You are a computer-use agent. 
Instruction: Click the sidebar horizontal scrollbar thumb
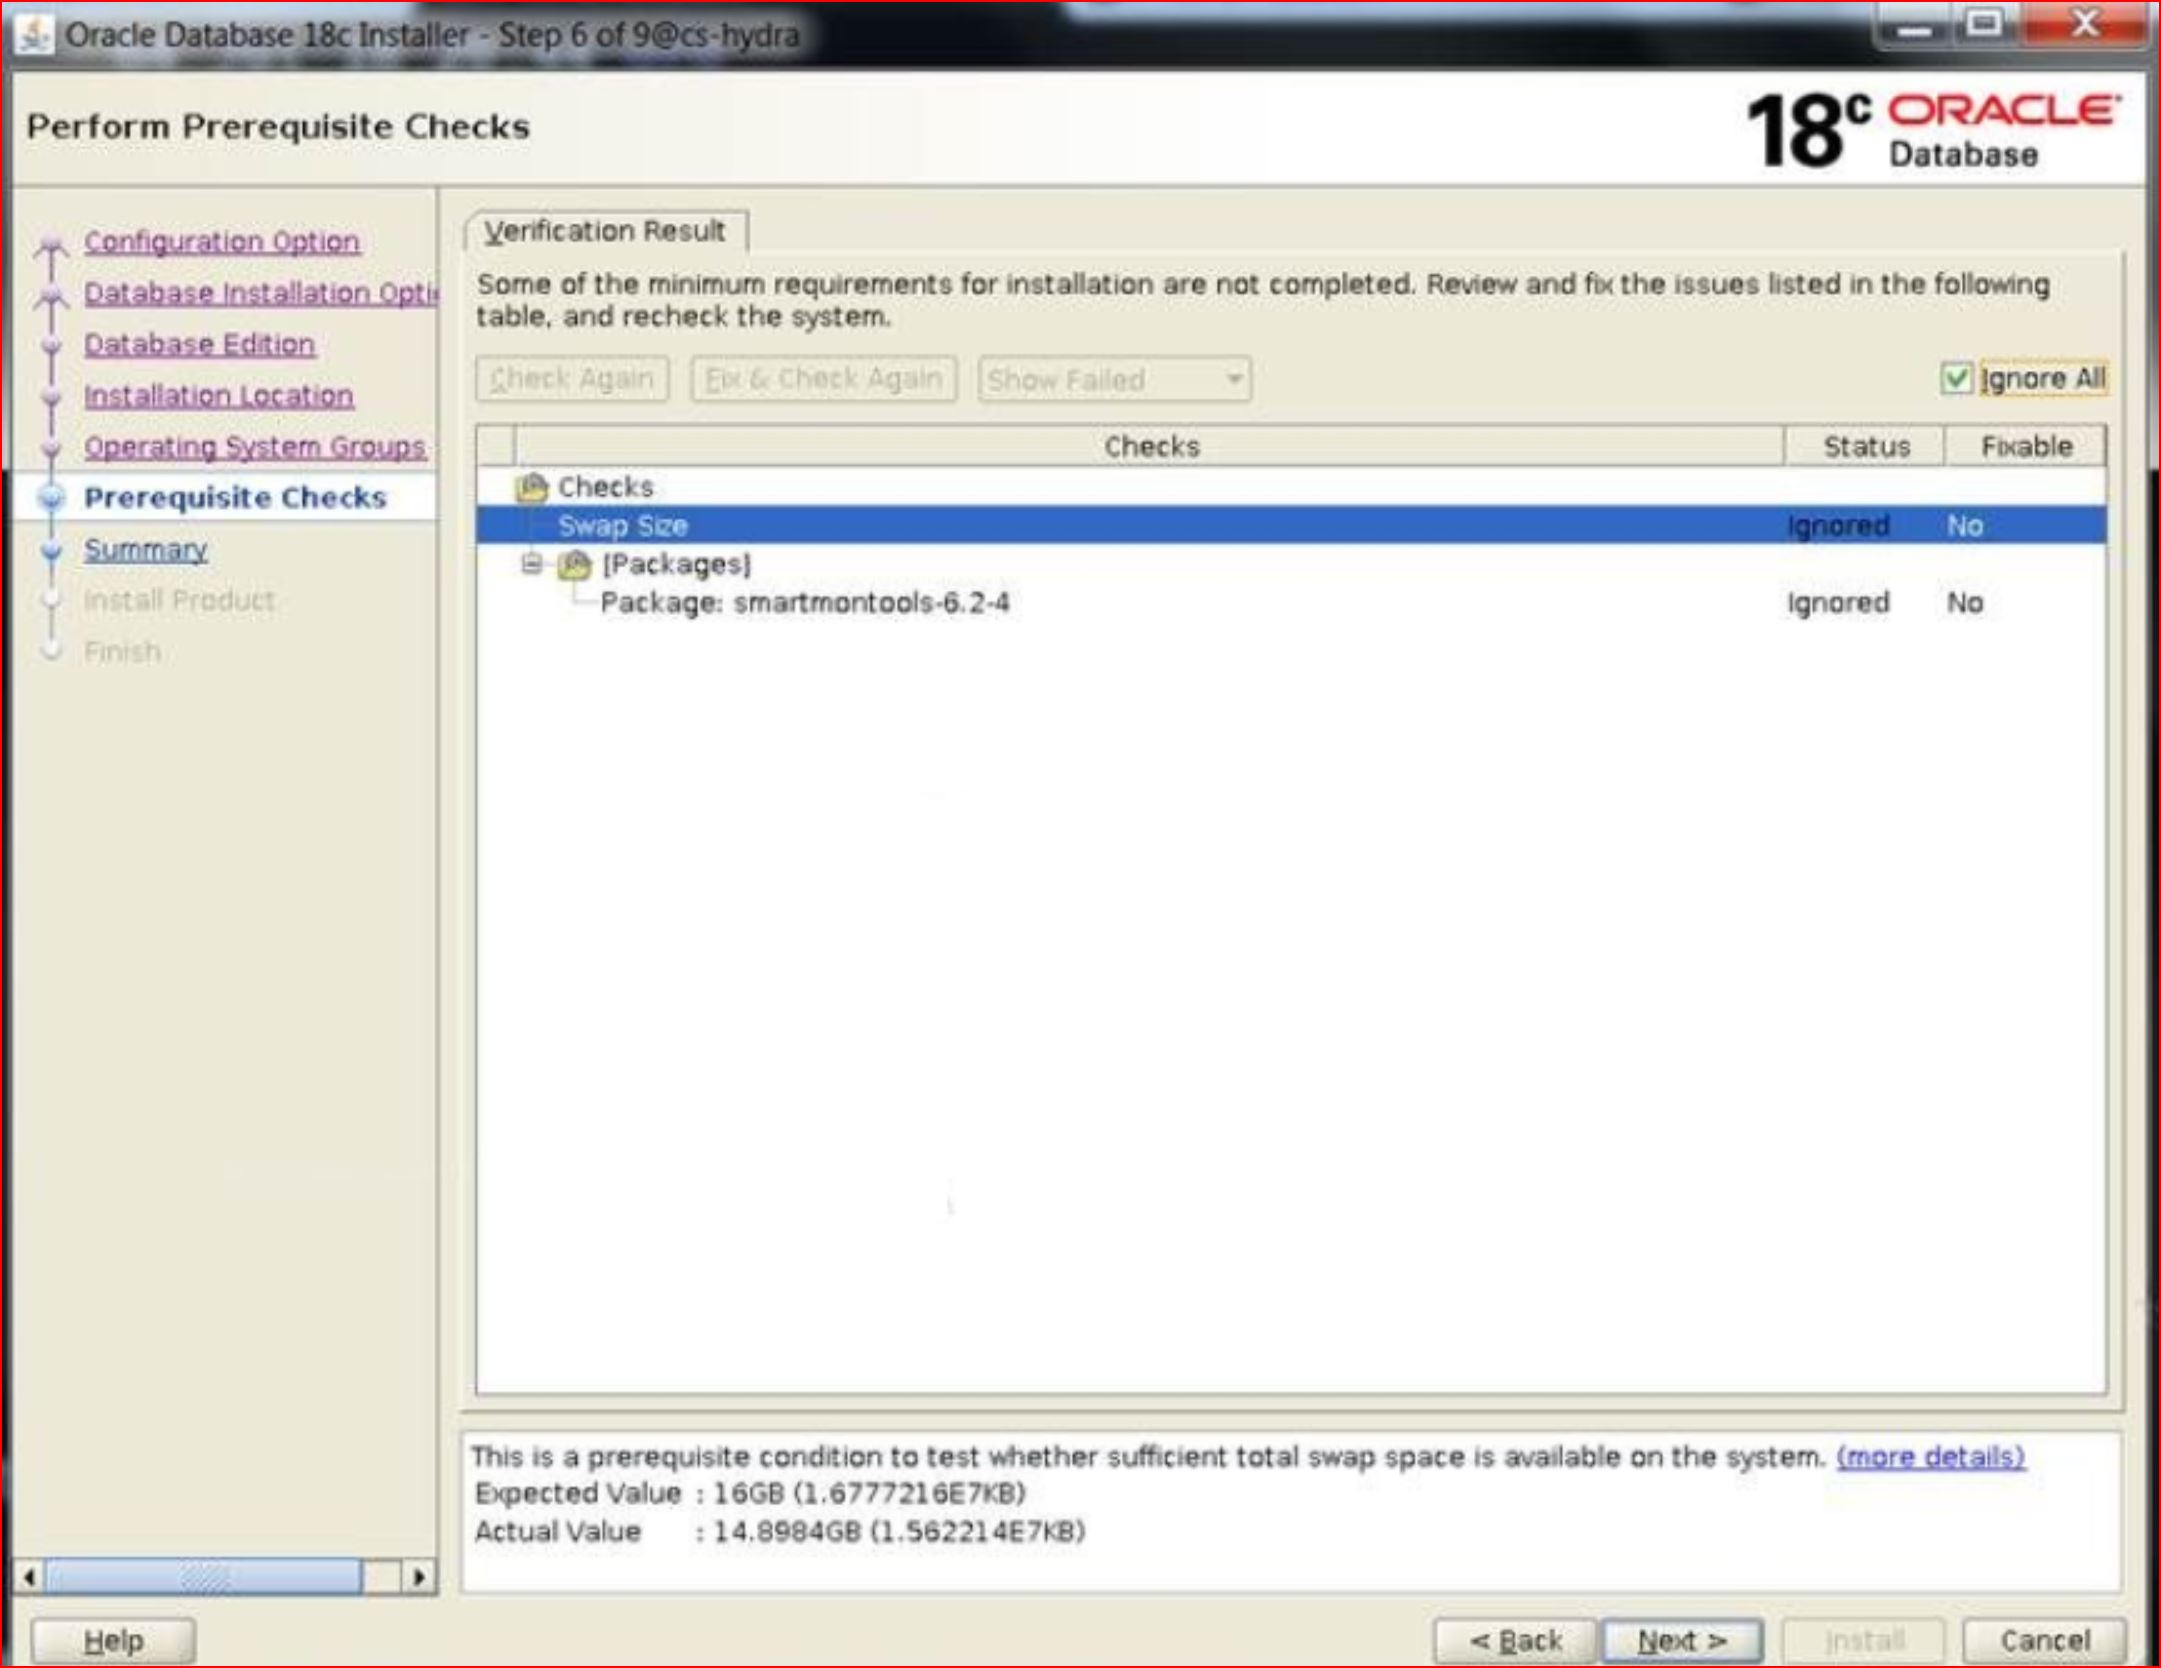pos(205,1577)
